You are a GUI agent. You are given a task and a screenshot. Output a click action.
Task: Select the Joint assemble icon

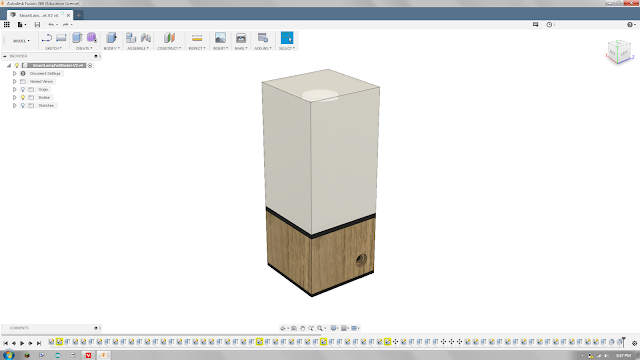tap(146, 38)
